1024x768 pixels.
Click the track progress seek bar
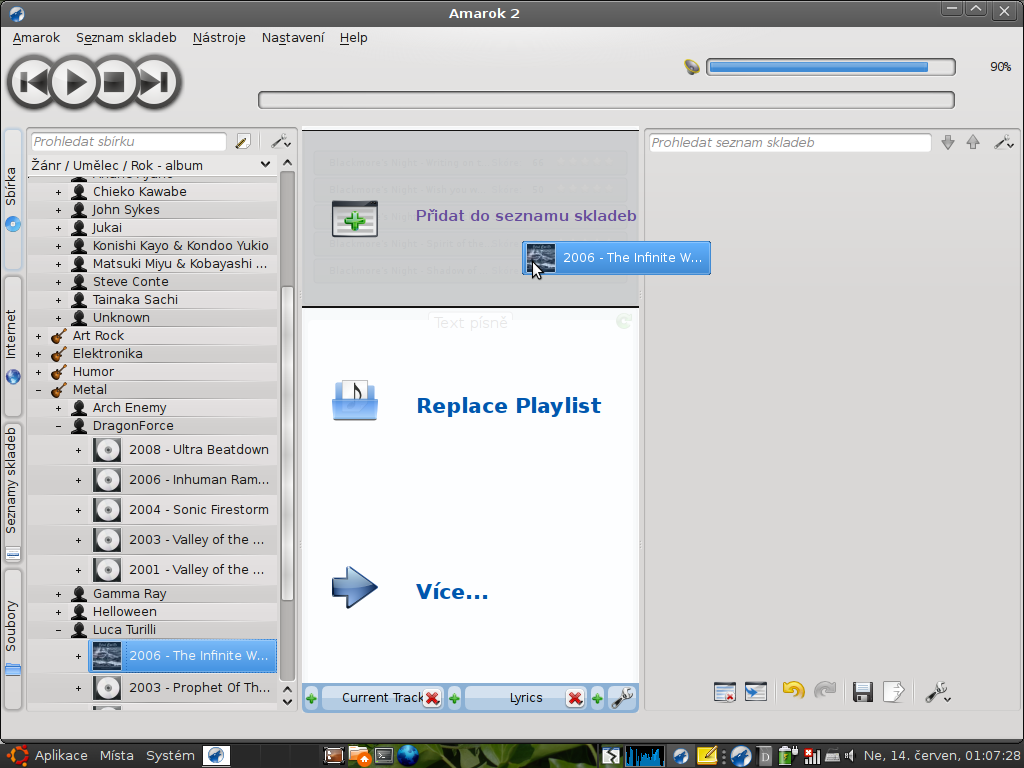[606, 100]
